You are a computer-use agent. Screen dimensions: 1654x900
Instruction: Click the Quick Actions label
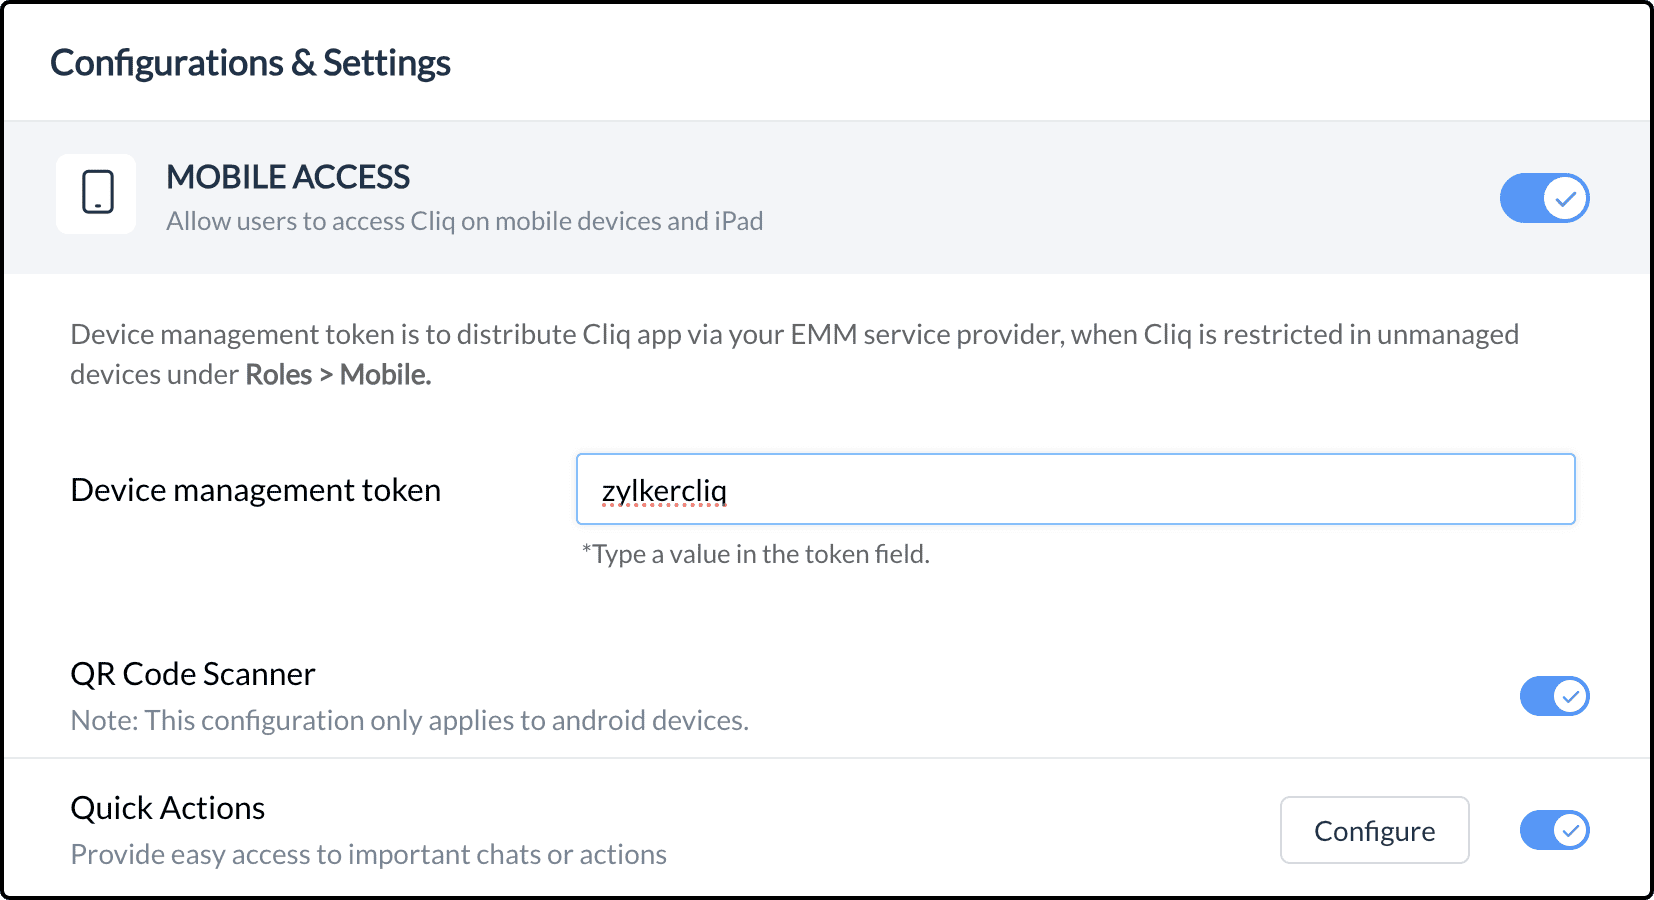click(168, 808)
